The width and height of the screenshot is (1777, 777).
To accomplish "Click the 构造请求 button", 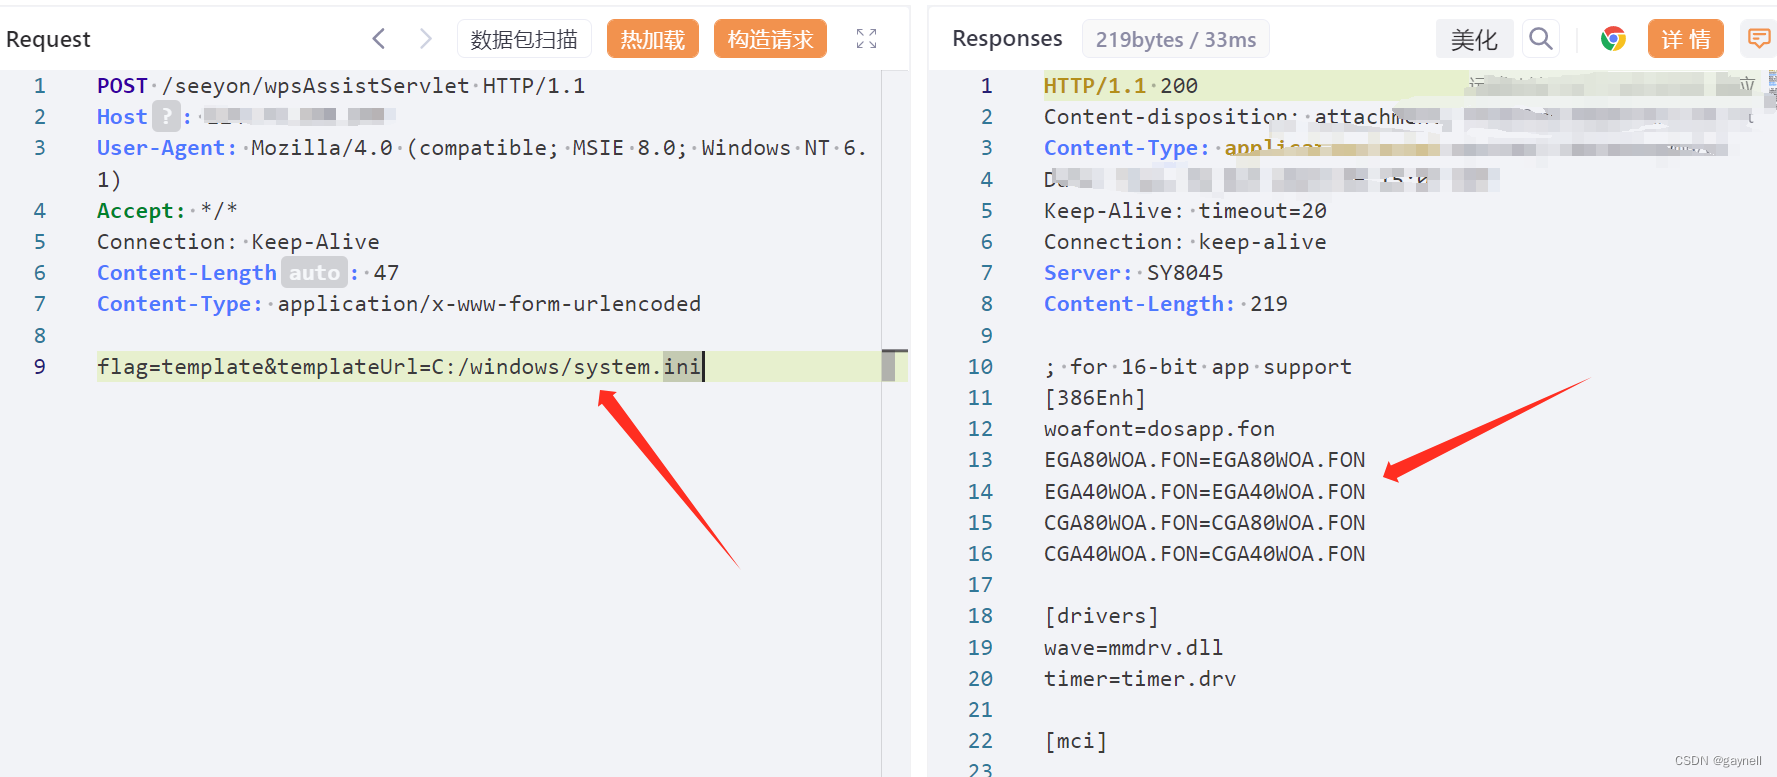I will (x=770, y=39).
